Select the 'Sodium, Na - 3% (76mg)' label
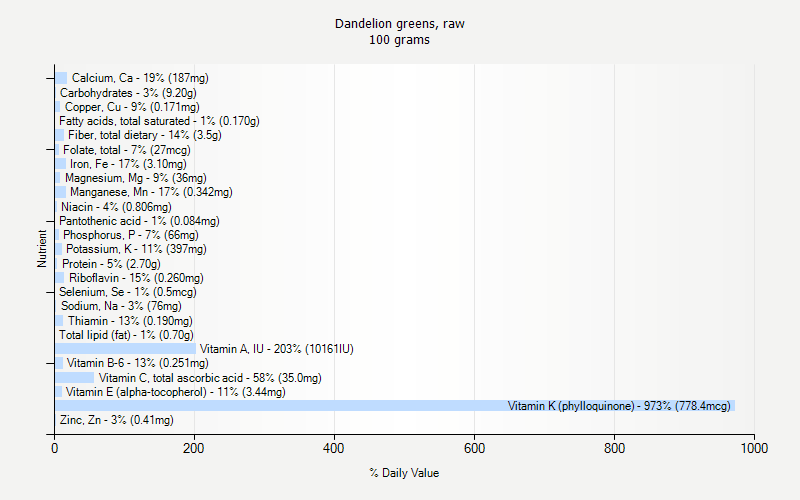 tap(121, 306)
